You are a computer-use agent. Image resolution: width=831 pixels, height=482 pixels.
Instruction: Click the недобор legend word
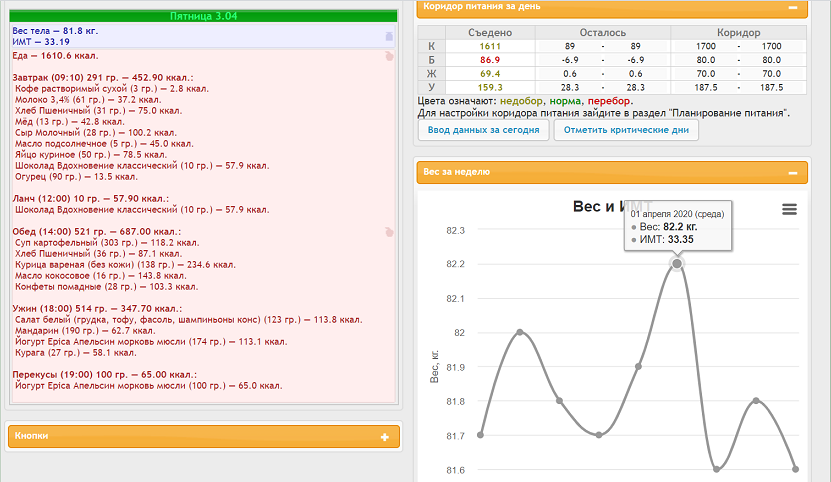(x=521, y=101)
